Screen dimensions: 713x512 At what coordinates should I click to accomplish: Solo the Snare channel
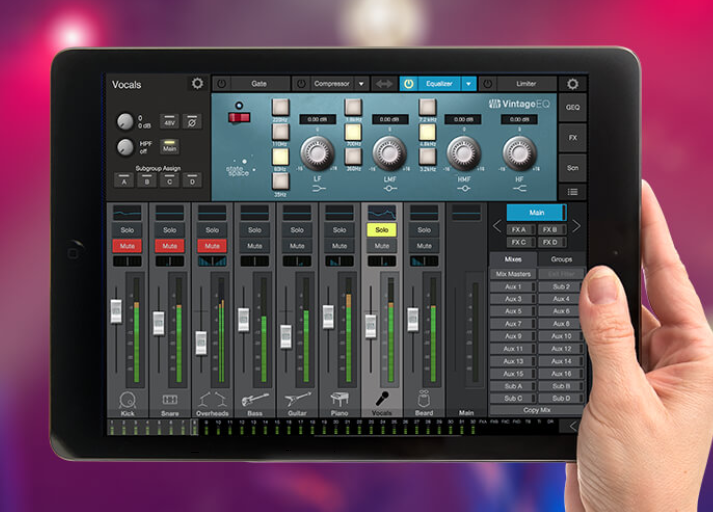click(170, 230)
